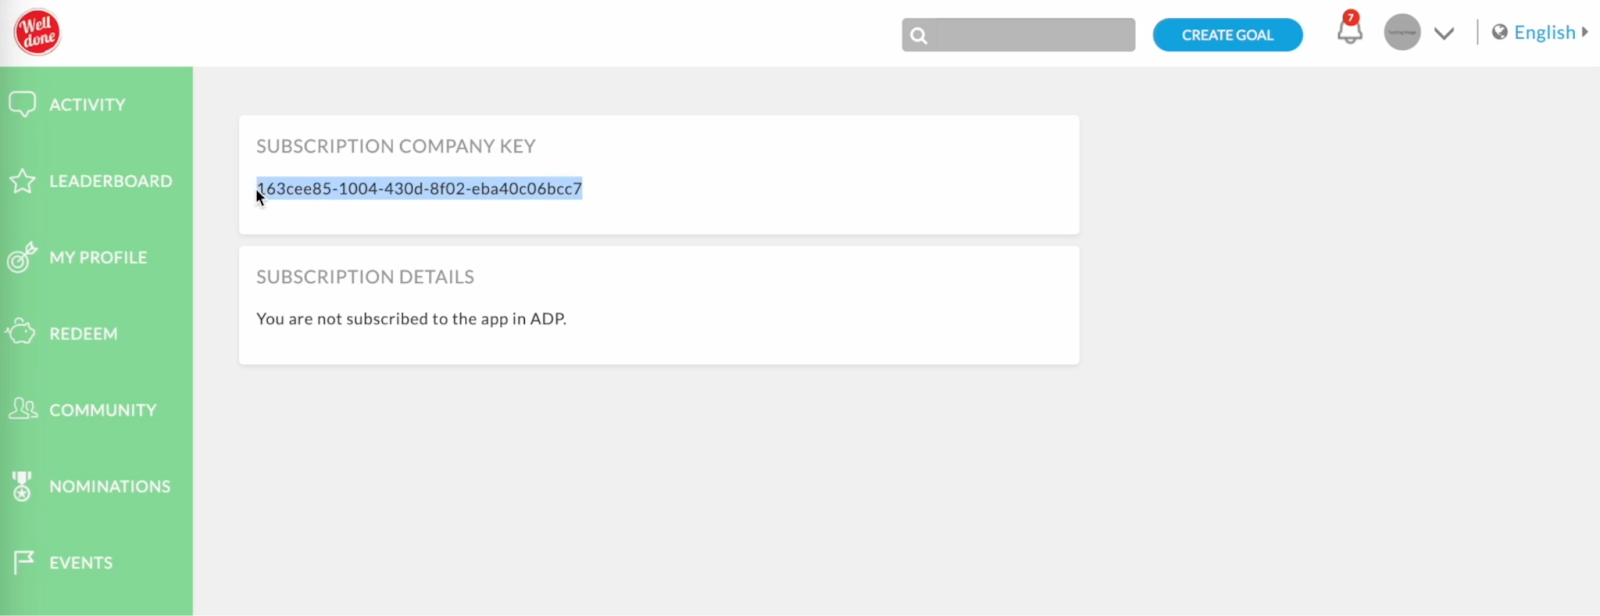Screen dimensions: 1600x616
Task: View notifications bell with 7 badge
Action: (x=1350, y=29)
